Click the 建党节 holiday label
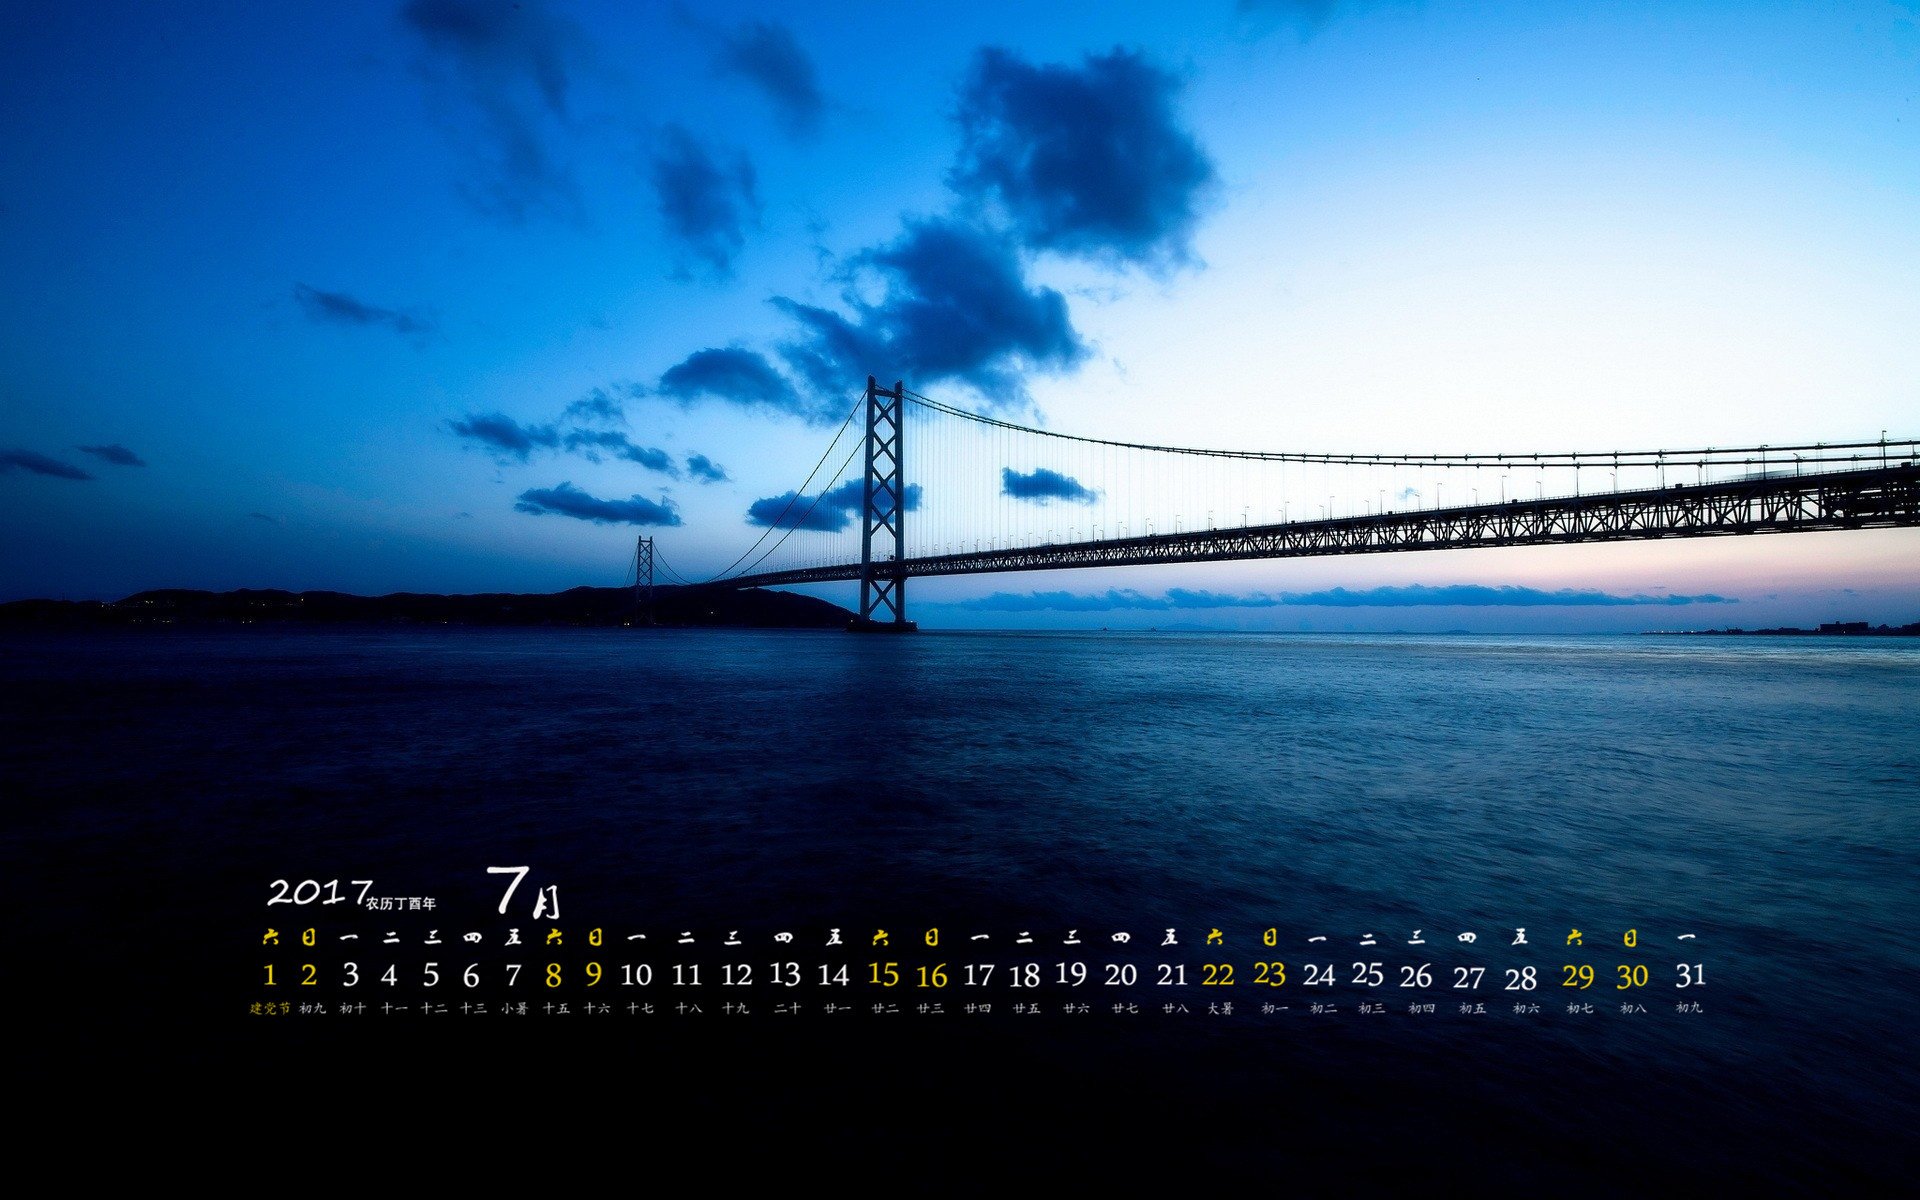The image size is (1920, 1200). 270,1008
